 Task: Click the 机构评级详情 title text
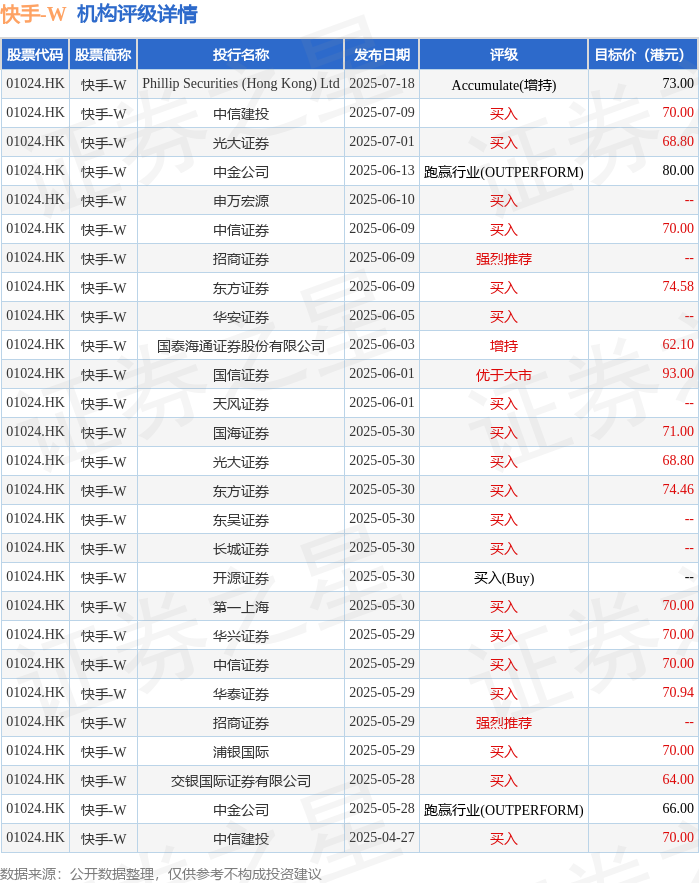pyautogui.click(x=137, y=14)
